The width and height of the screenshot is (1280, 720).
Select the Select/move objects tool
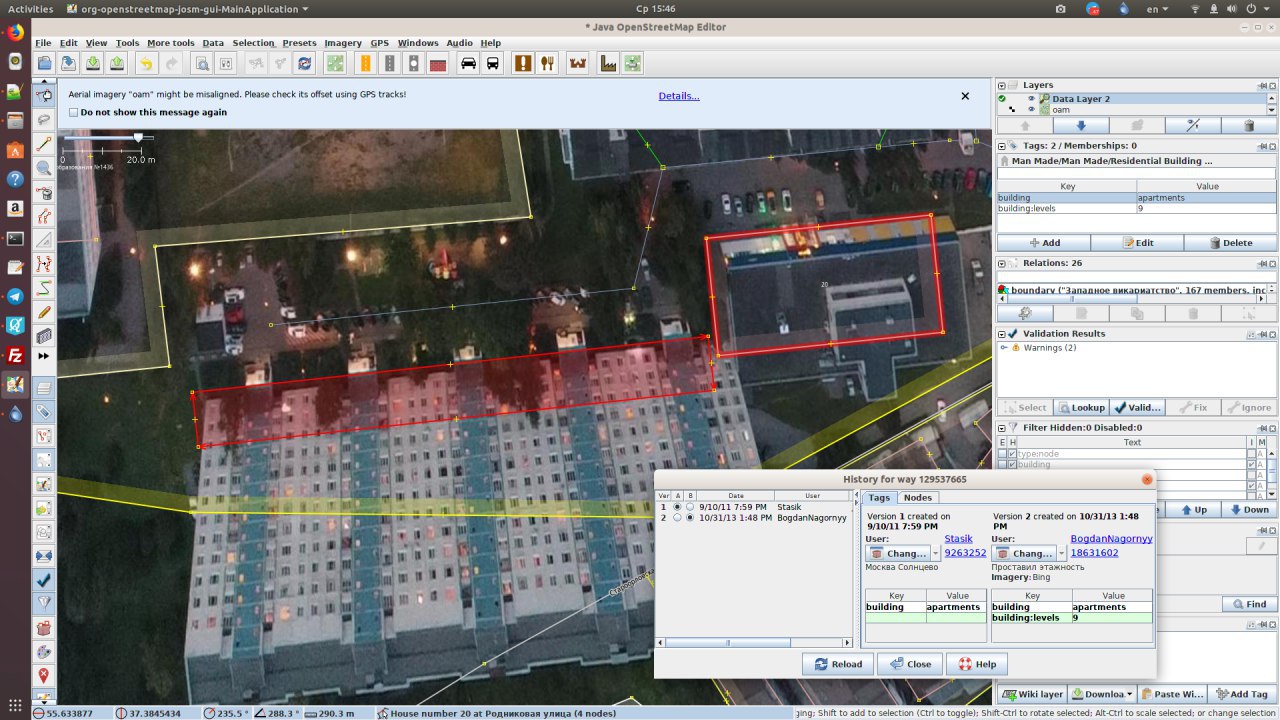click(44, 96)
